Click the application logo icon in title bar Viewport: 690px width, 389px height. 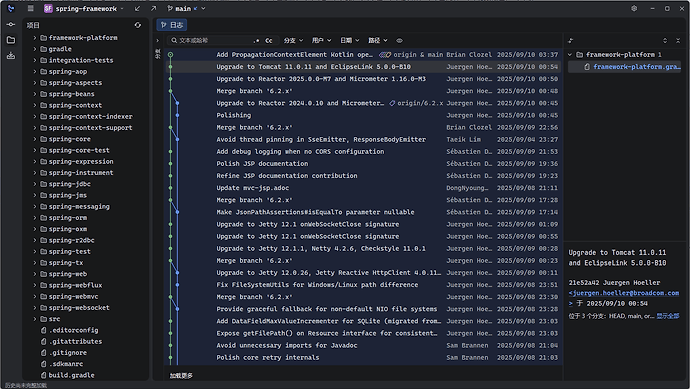pyautogui.click(x=11, y=8)
